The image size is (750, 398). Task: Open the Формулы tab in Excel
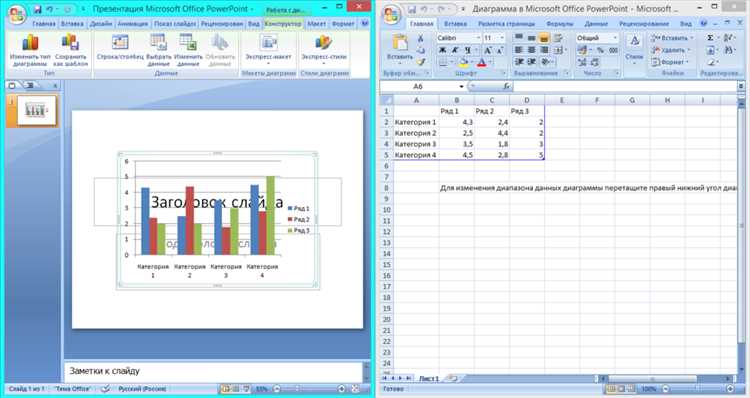(559, 23)
